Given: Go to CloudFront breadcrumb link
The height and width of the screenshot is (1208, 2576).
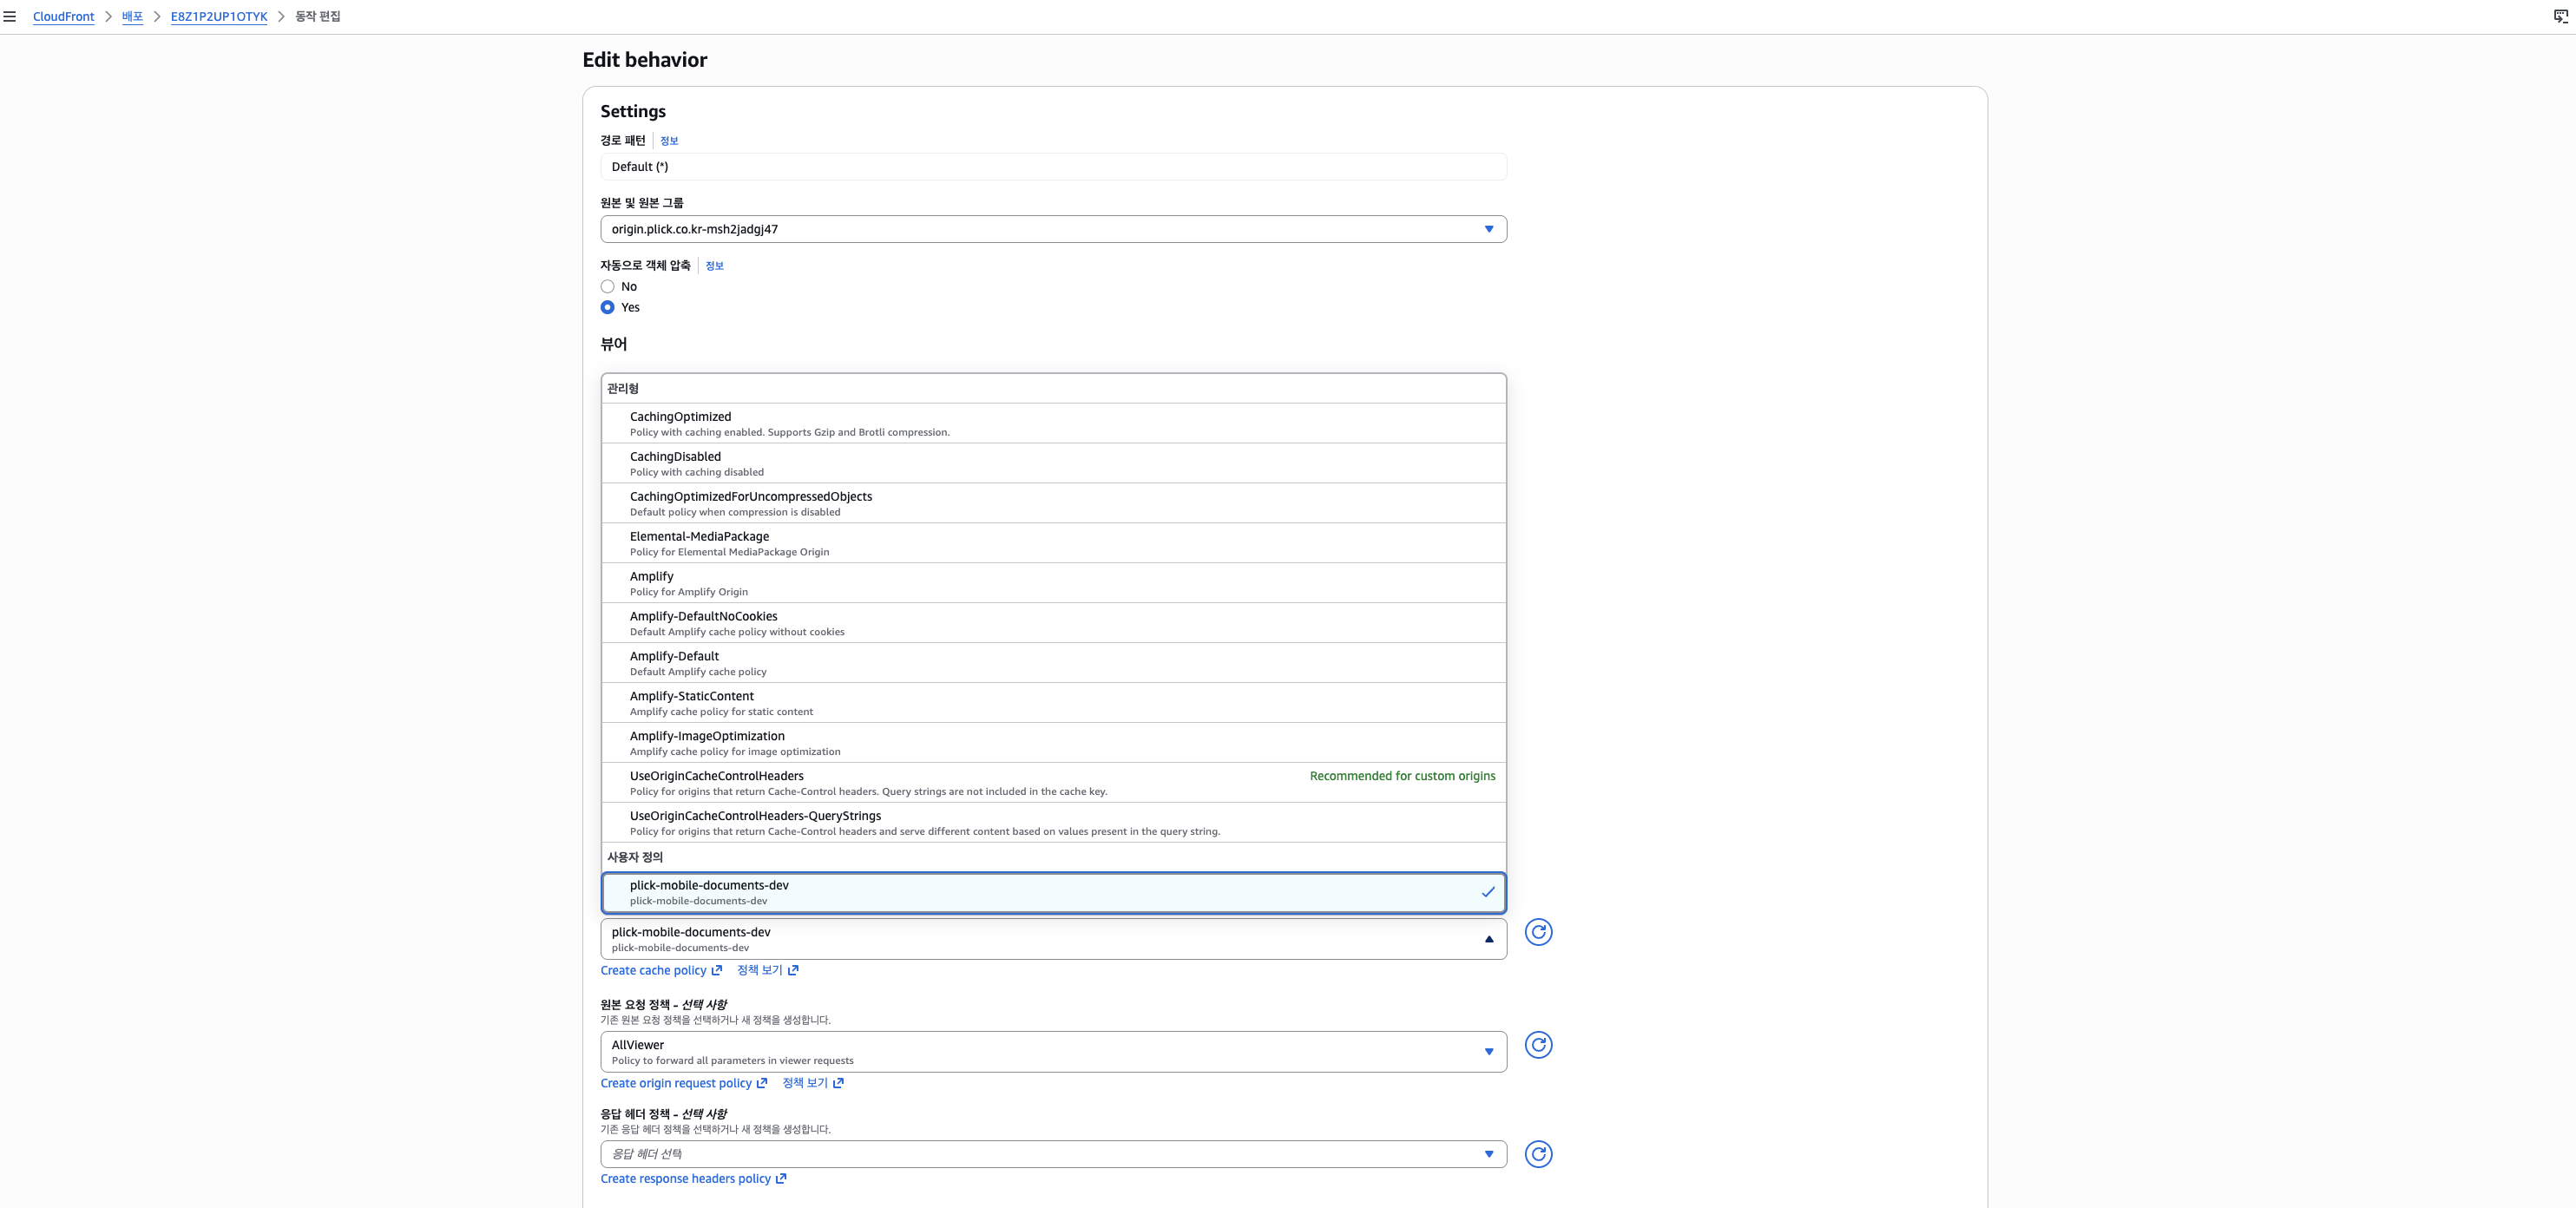Looking at the screenshot, I should (63, 17).
